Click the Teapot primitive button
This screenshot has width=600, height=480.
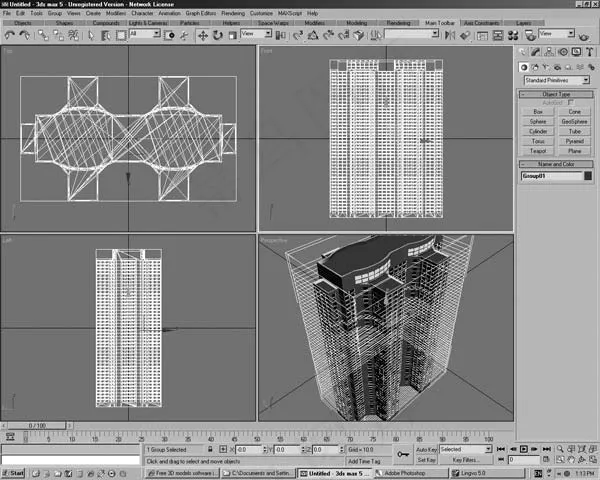tap(538, 151)
